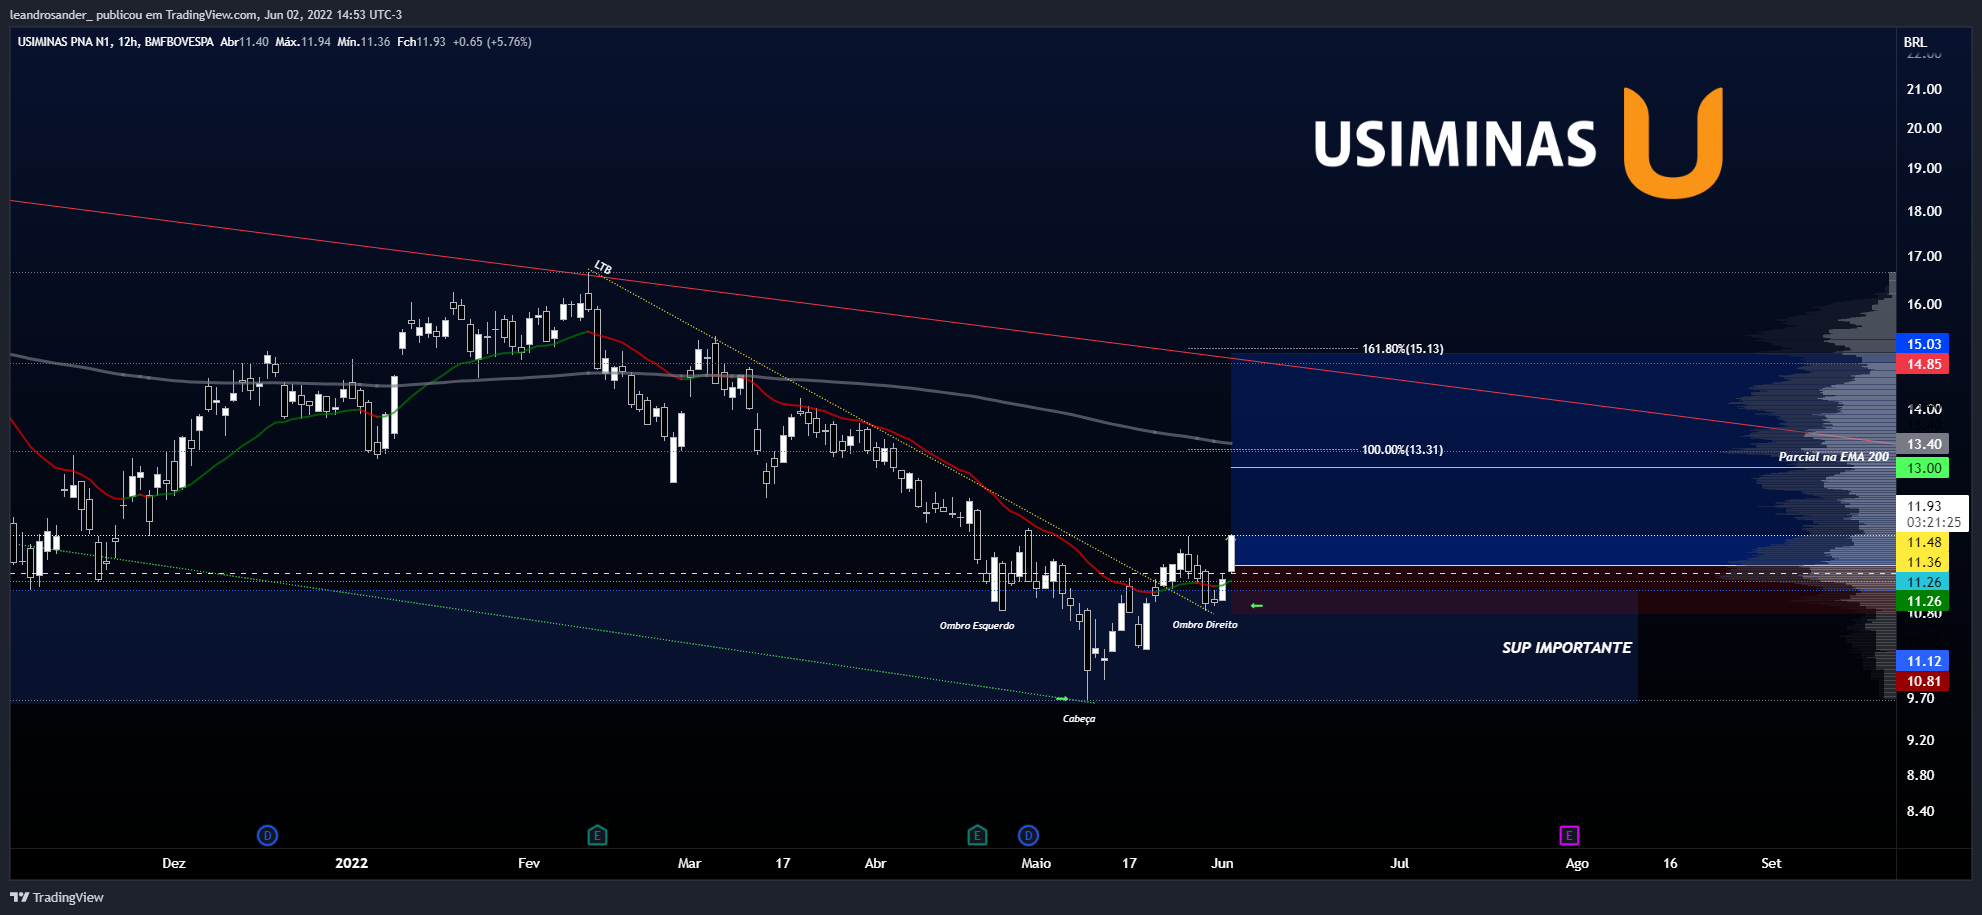Viewport: 1982px width, 915px height.
Task: Click the Parcial na EMA 200 annotation
Action: [1833, 457]
